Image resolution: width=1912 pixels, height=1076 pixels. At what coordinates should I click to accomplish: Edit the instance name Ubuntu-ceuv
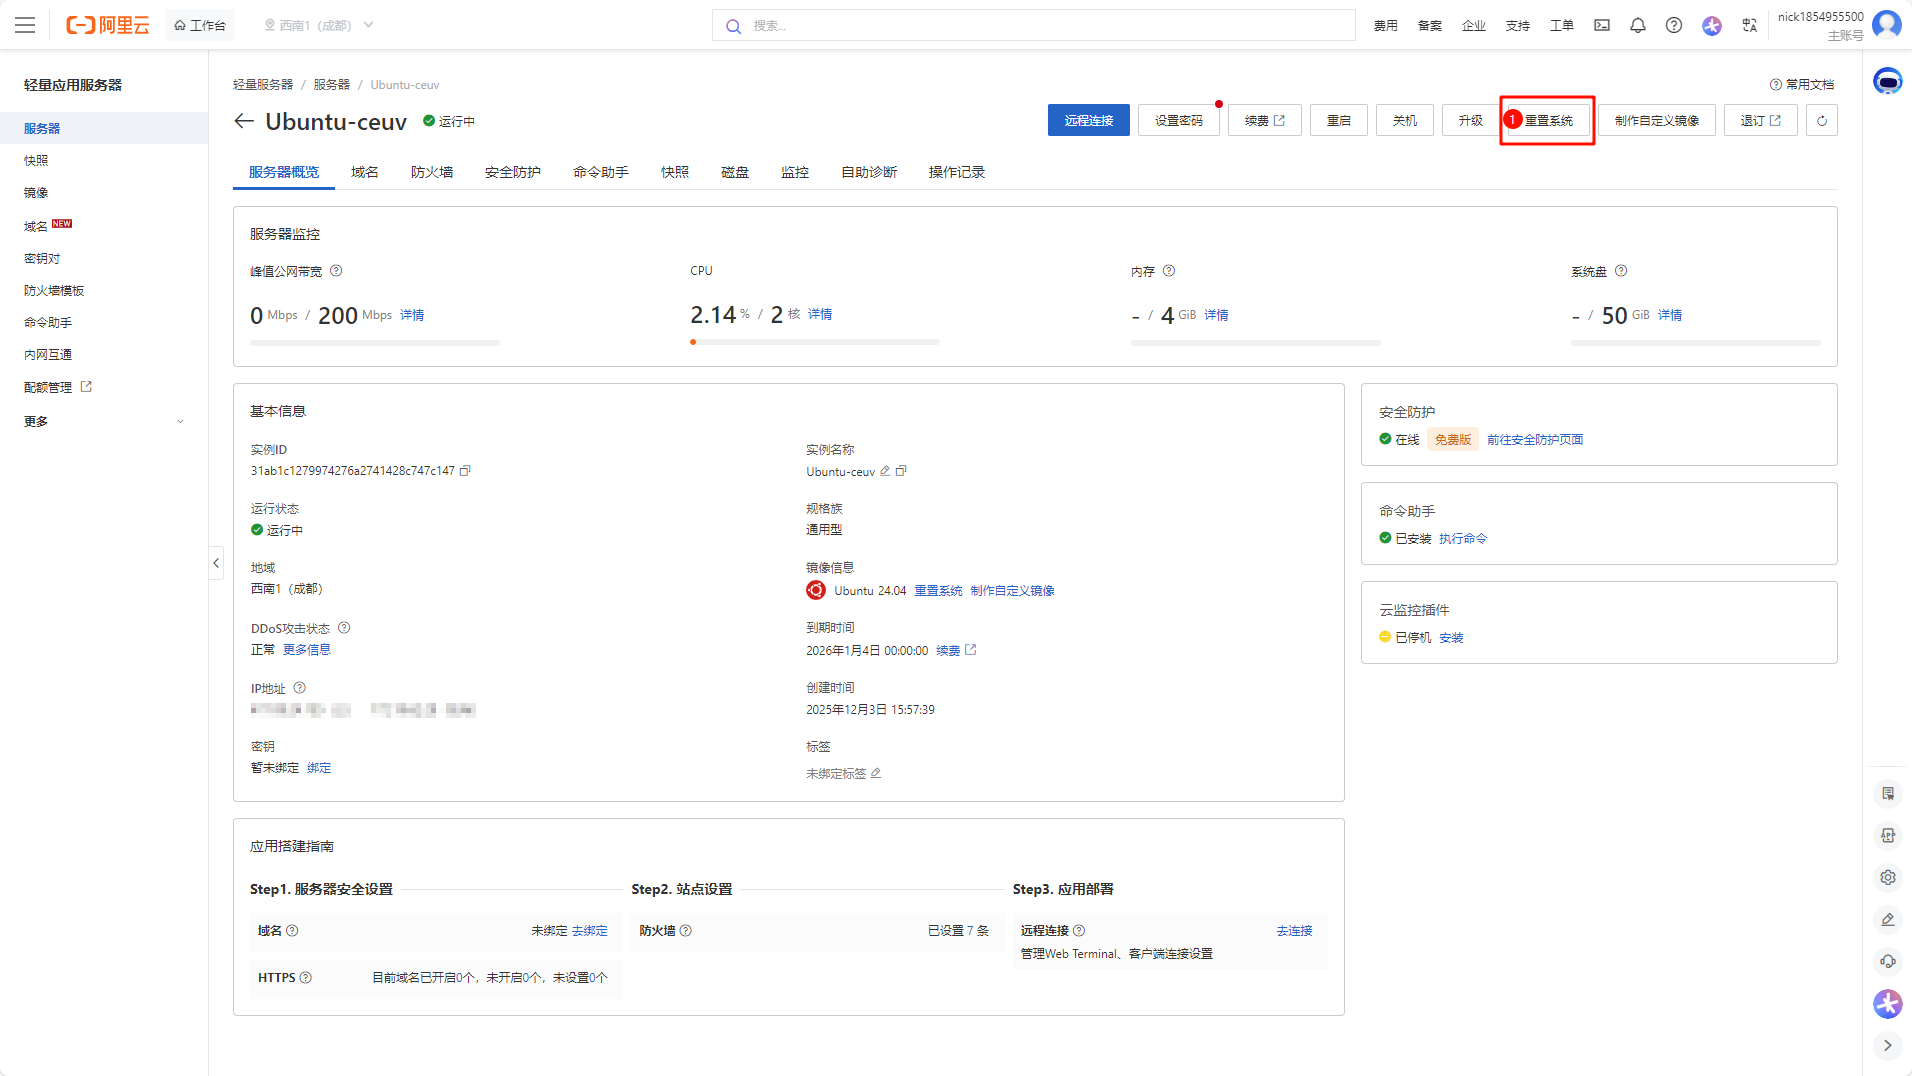tap(885, 471)
